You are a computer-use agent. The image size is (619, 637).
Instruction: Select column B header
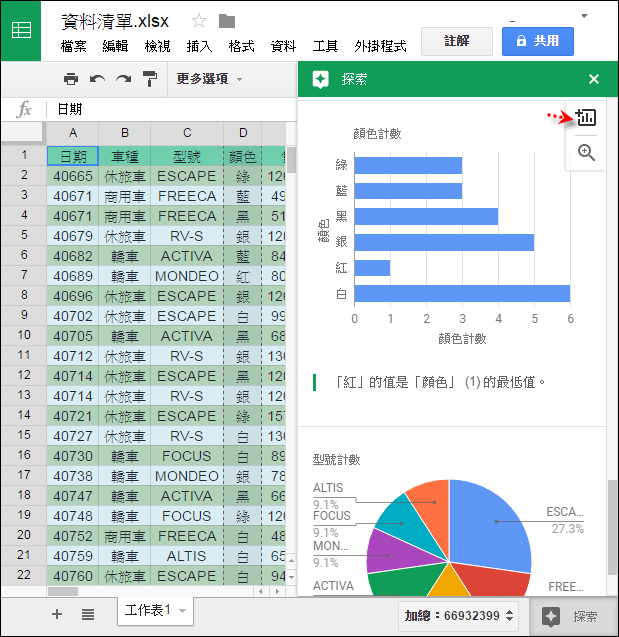[125, 133]
